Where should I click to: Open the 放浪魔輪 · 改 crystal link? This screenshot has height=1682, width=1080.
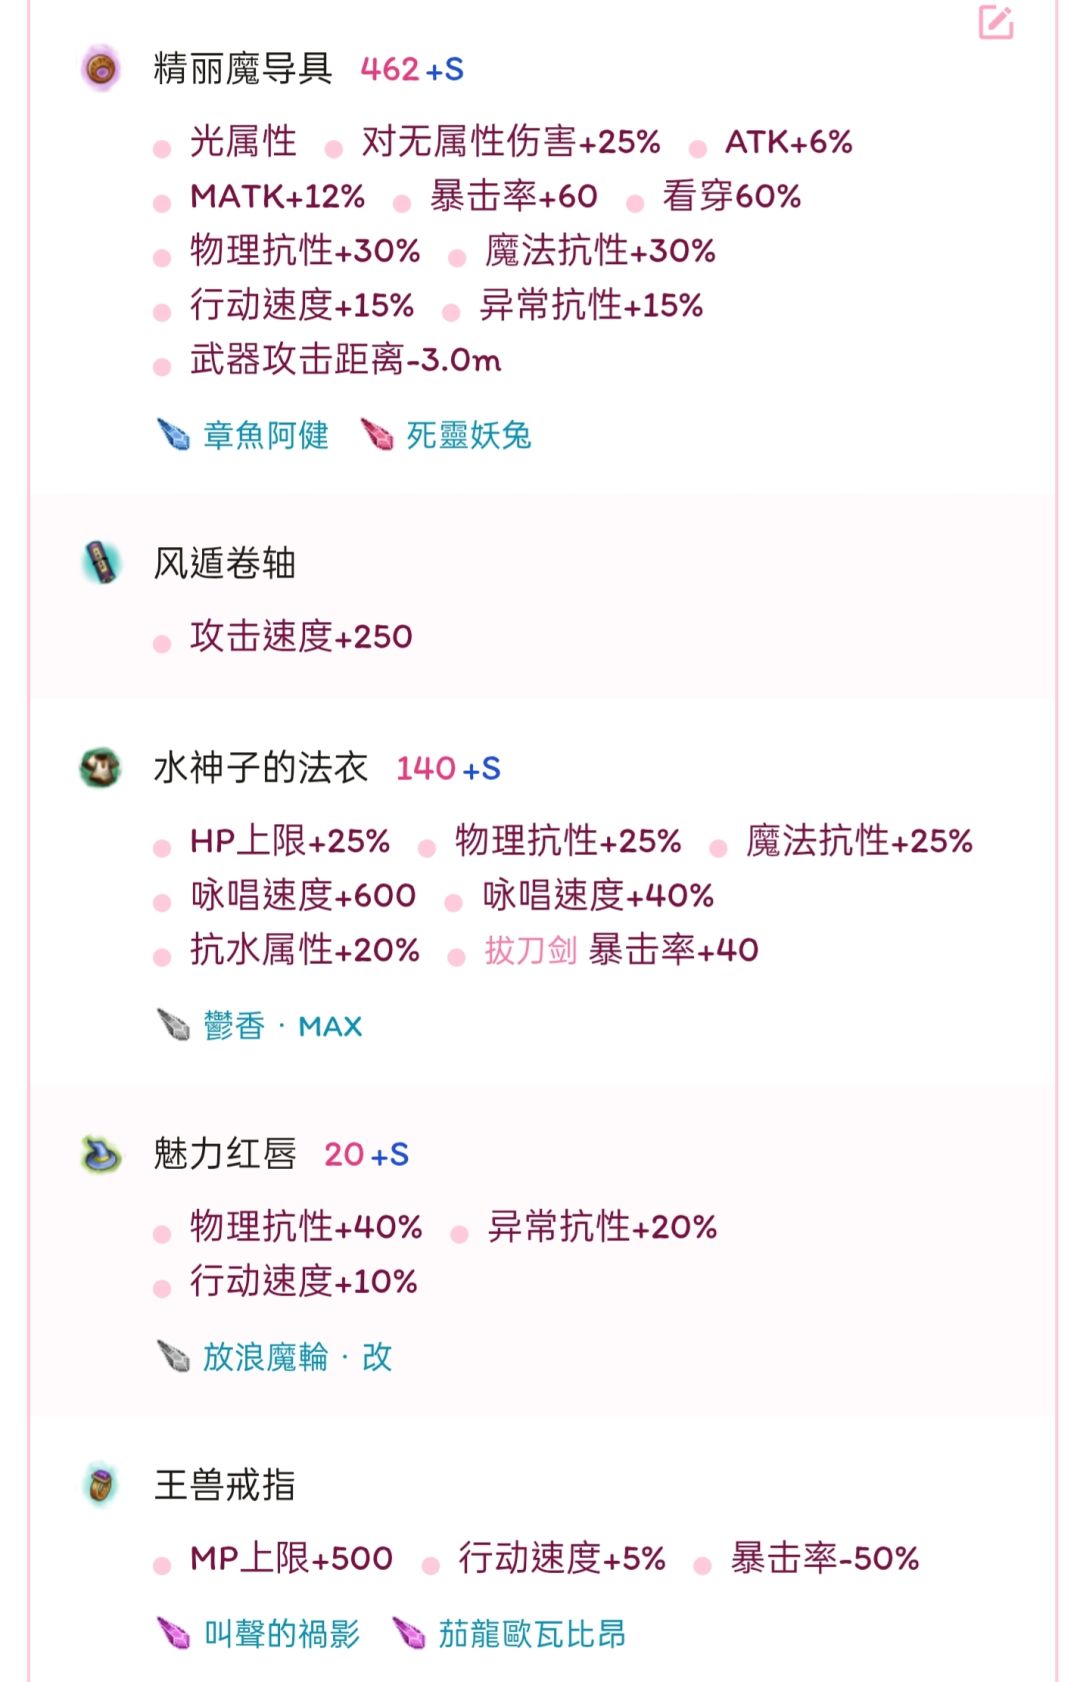pos(297,1357)
